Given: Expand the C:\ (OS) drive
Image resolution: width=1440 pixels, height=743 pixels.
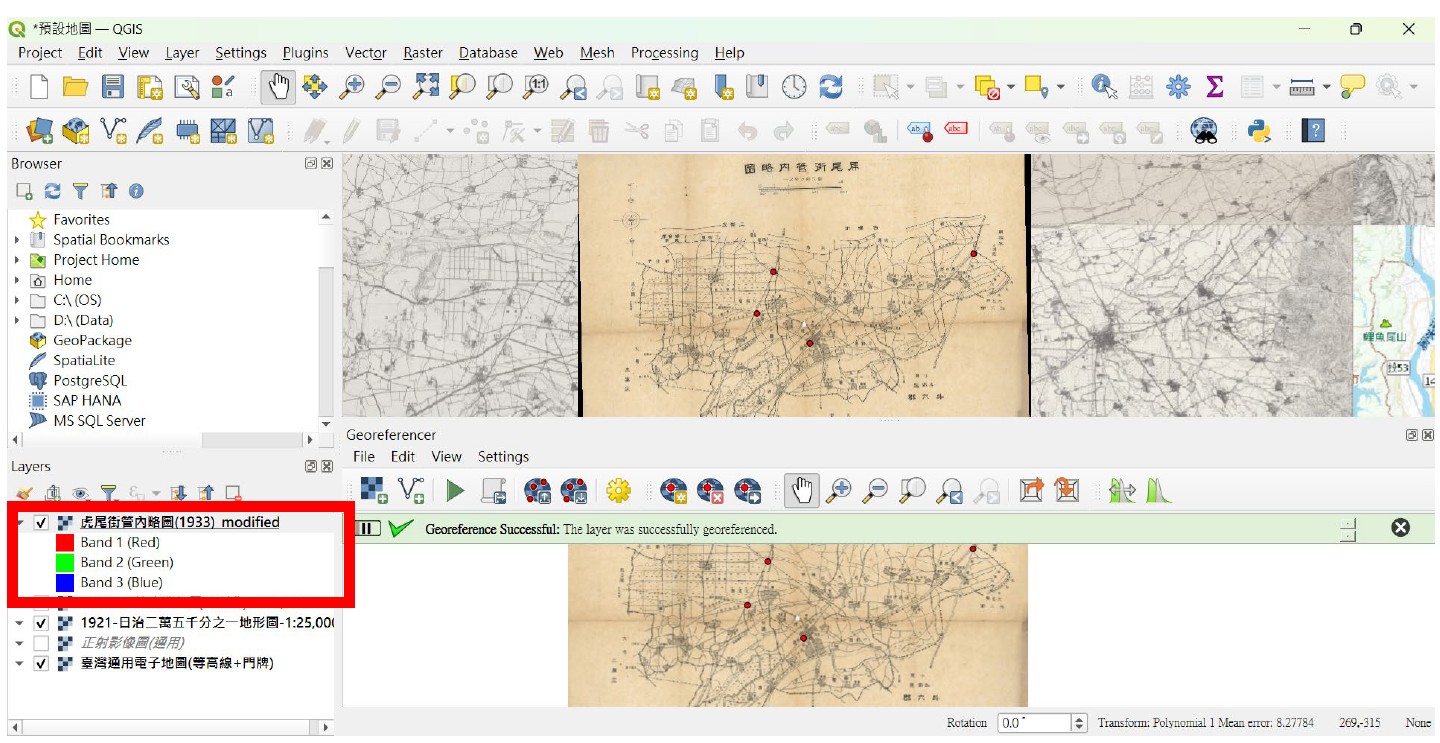Looking at the screenshot, I should coord(17,300).
